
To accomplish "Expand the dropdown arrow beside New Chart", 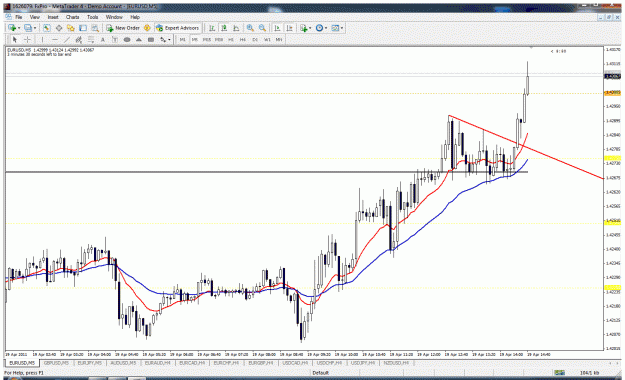I will [19, 28].
